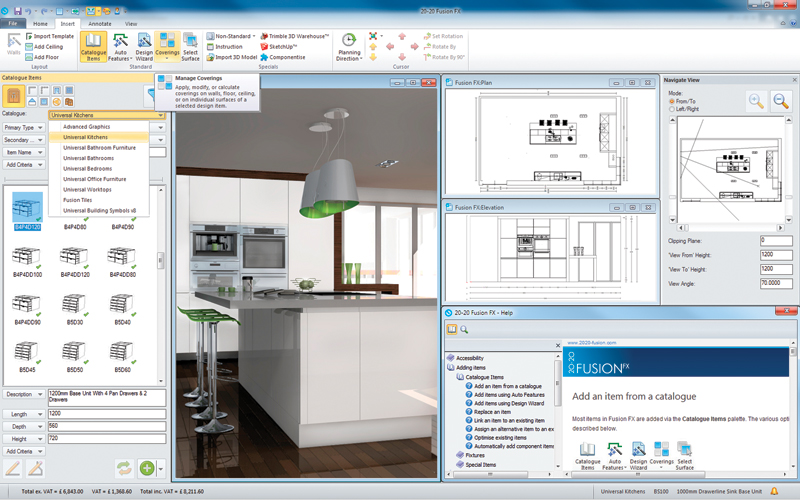
Task: Click the large orange cabinet category icon
Action: click(13, 96)
